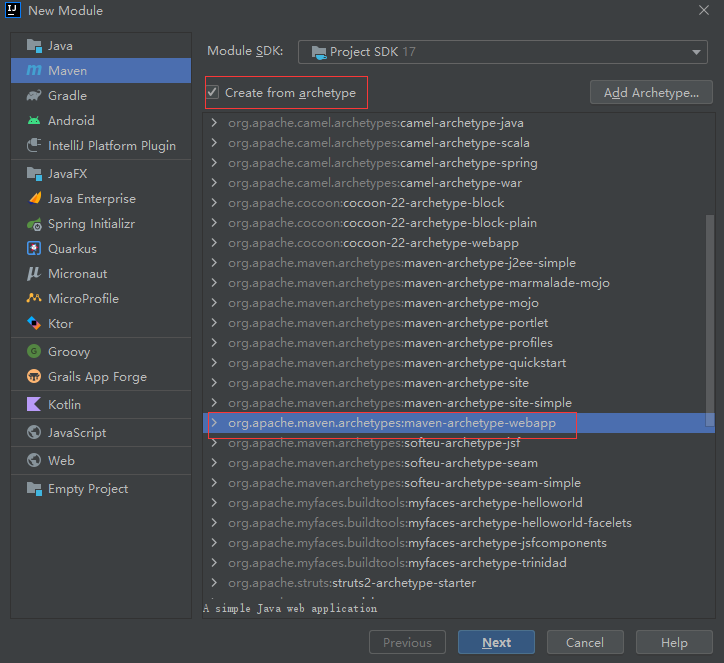The width and height of the screenshot is (724, 663).
Task: Click the IntelliJ IDEA logo in title bar
Action: (12, 10)
